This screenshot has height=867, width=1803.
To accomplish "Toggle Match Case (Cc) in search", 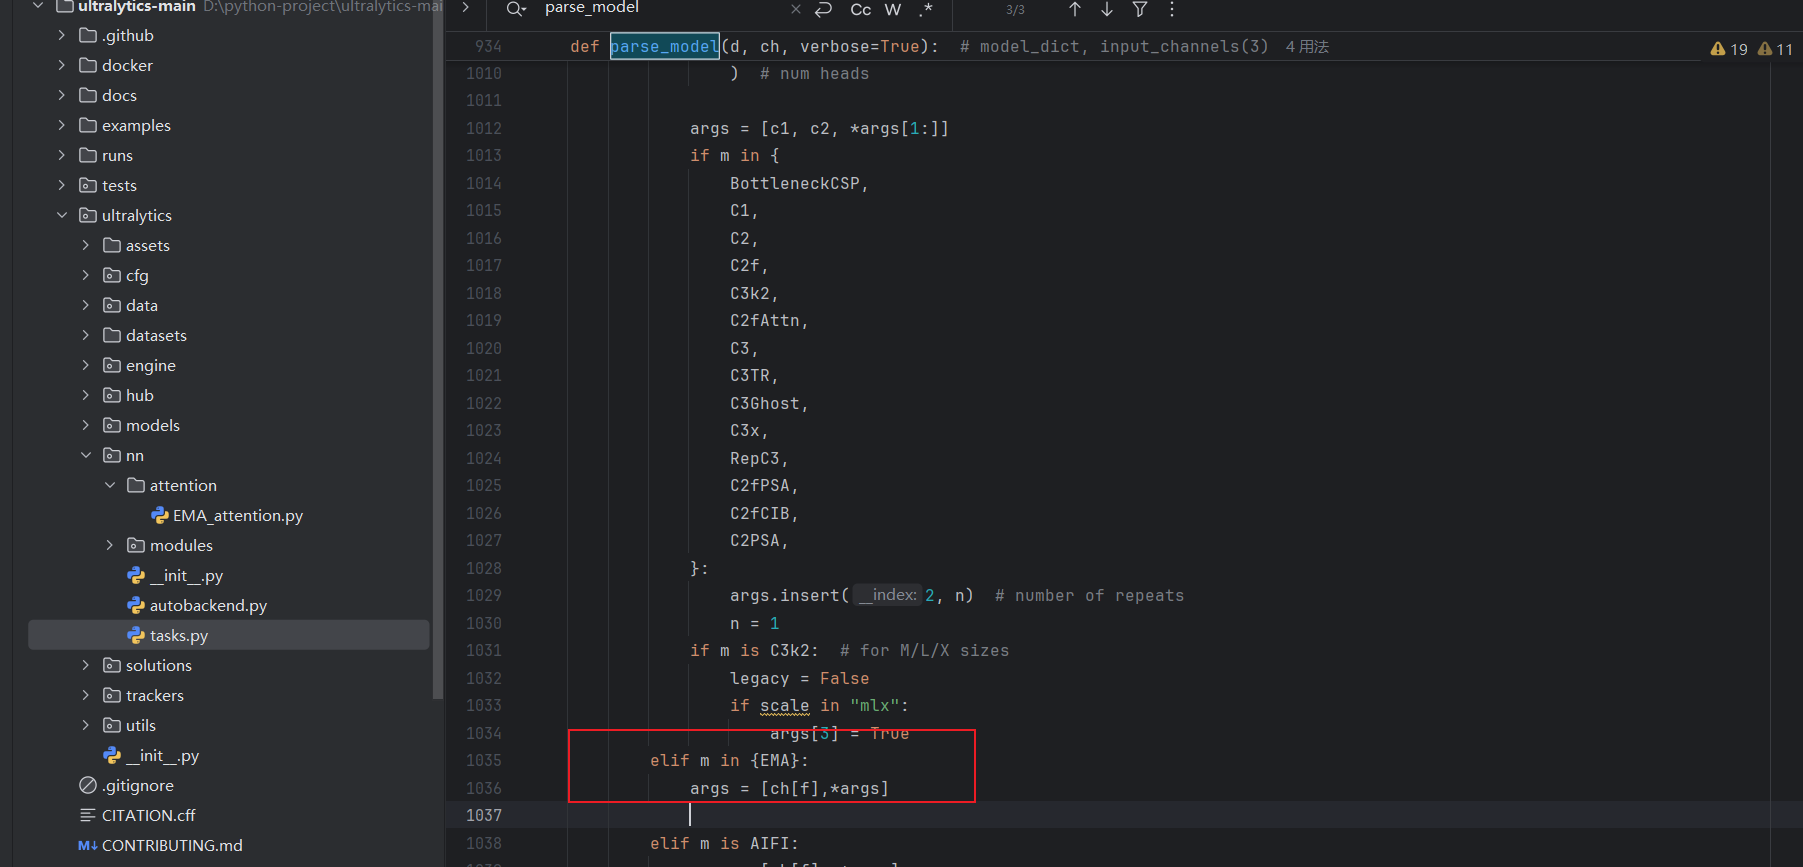I will click(x=860, y=9).
